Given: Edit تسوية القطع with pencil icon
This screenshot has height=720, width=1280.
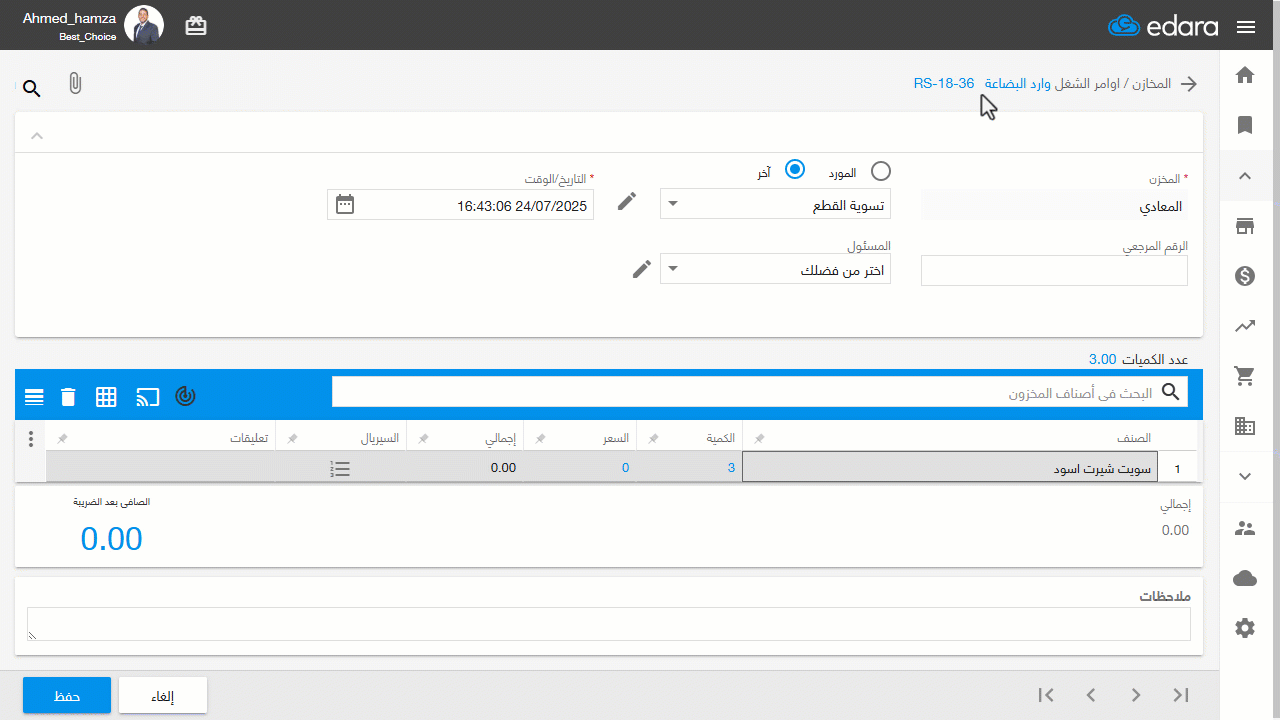Looking at the screenshot, I should click(x=627, y=202).
